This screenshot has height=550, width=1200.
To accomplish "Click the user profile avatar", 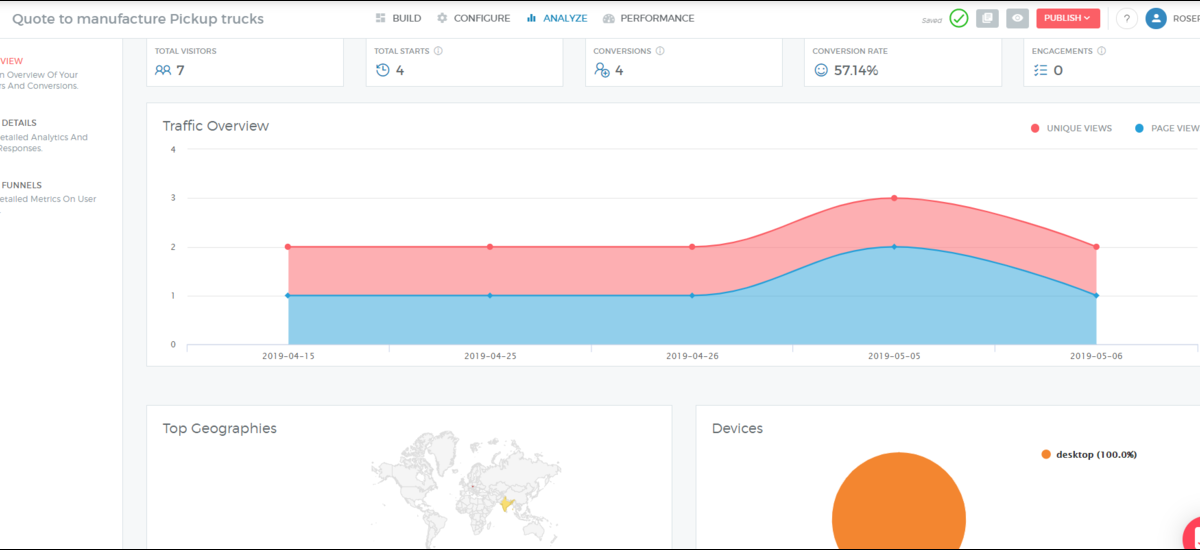I will [1156, 18].
